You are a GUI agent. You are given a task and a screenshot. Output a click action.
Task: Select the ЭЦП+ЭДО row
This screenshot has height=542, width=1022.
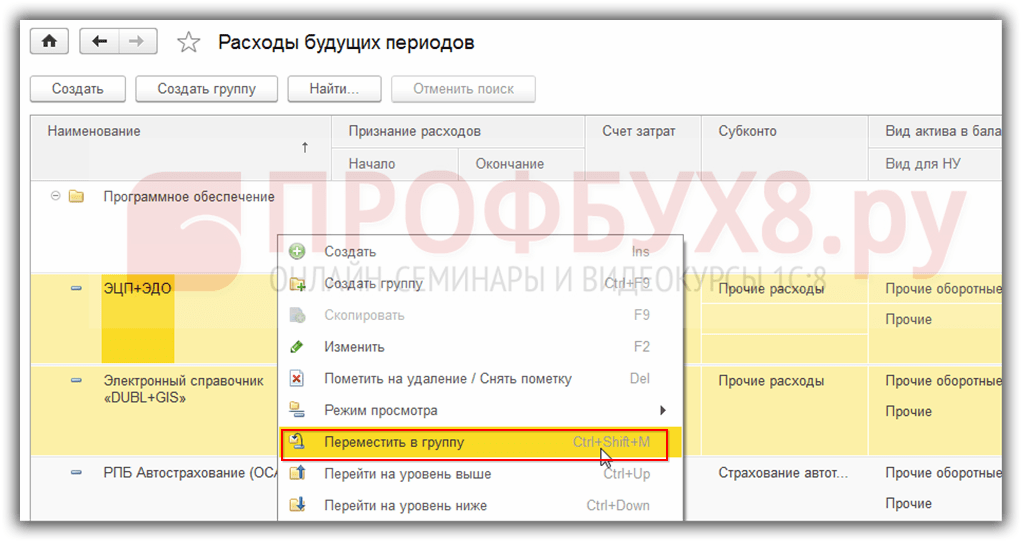138,289
